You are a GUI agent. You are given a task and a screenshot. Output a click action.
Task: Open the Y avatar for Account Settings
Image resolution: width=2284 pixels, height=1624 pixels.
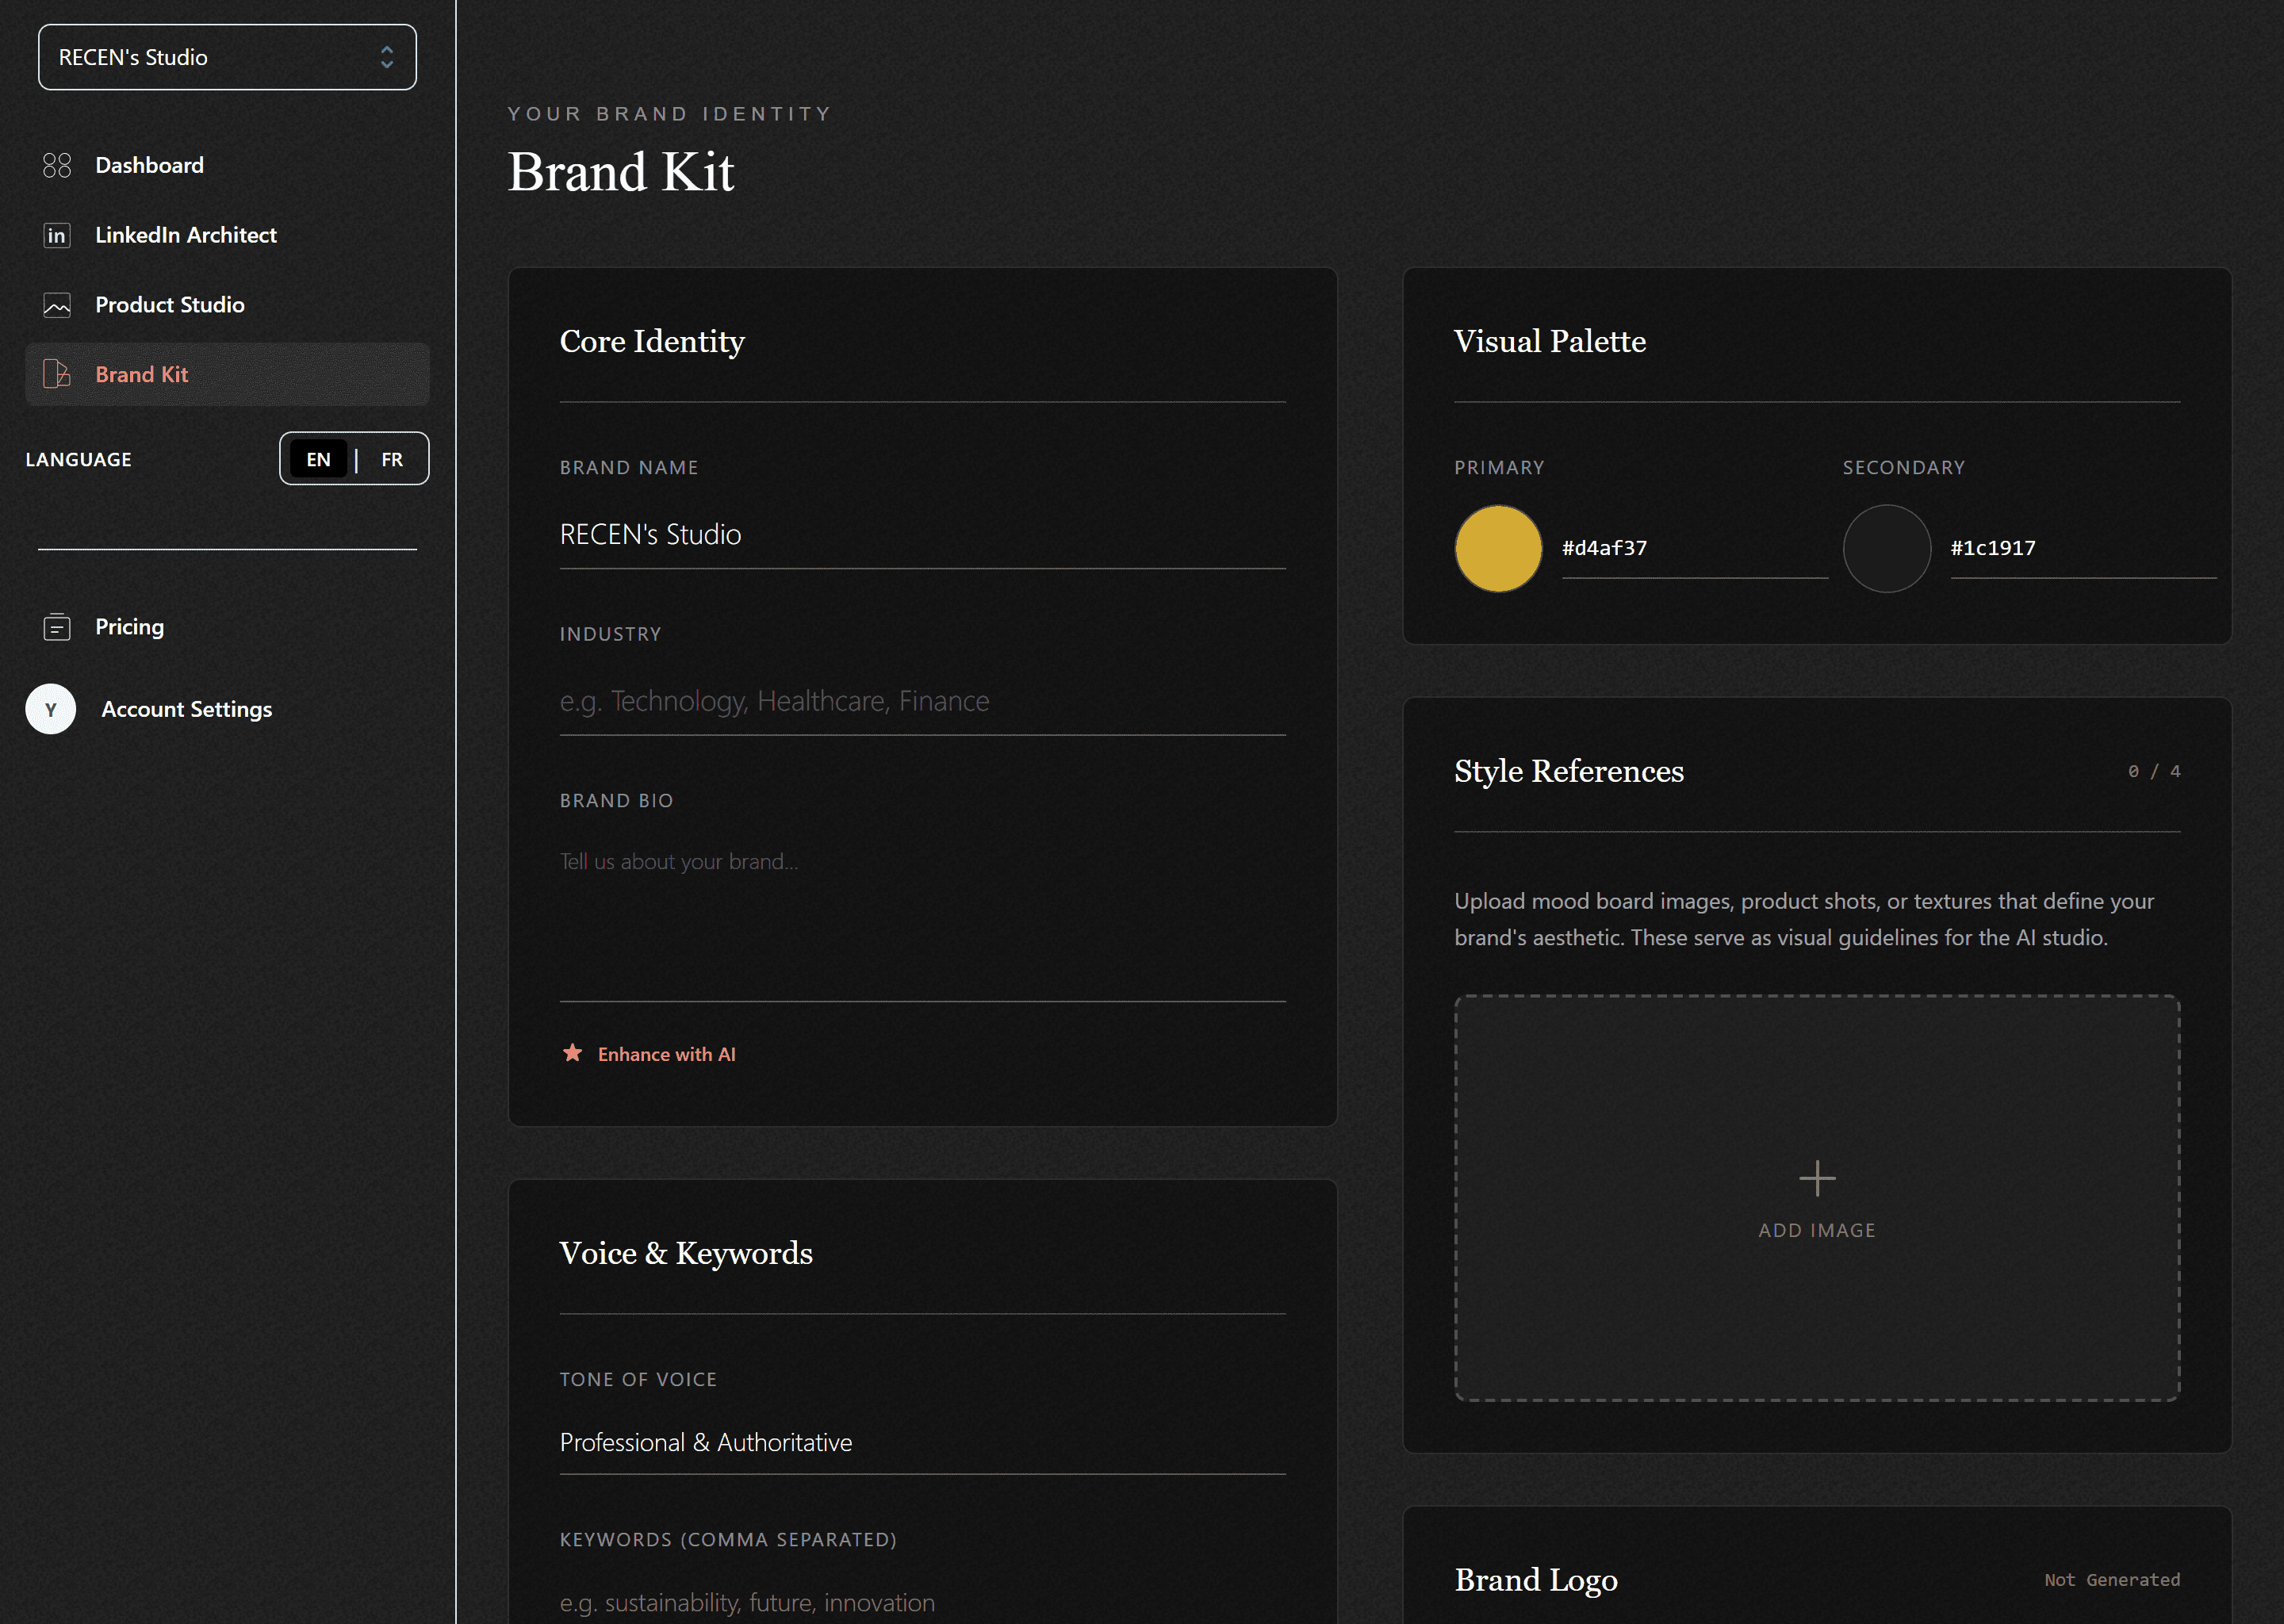[50, 709]
